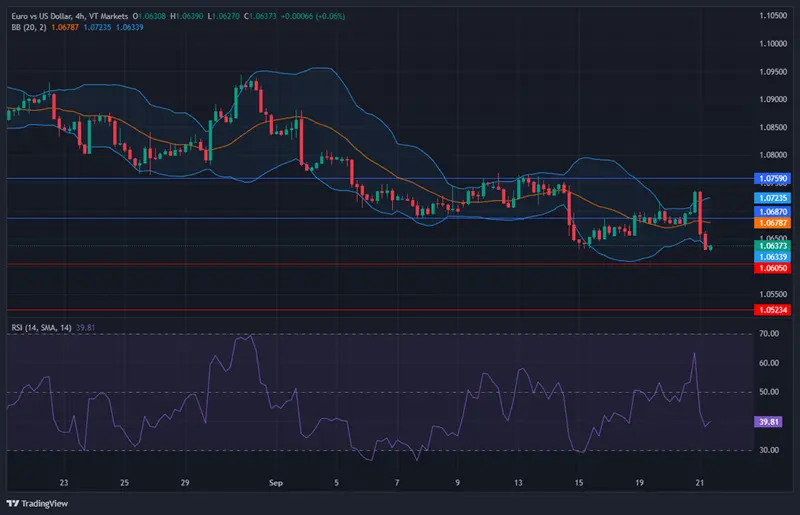Image resolution: width=800 pixels, height=515 pixels.
Task: Select the 39.81 RSI value label
Action: pos(769,422)
